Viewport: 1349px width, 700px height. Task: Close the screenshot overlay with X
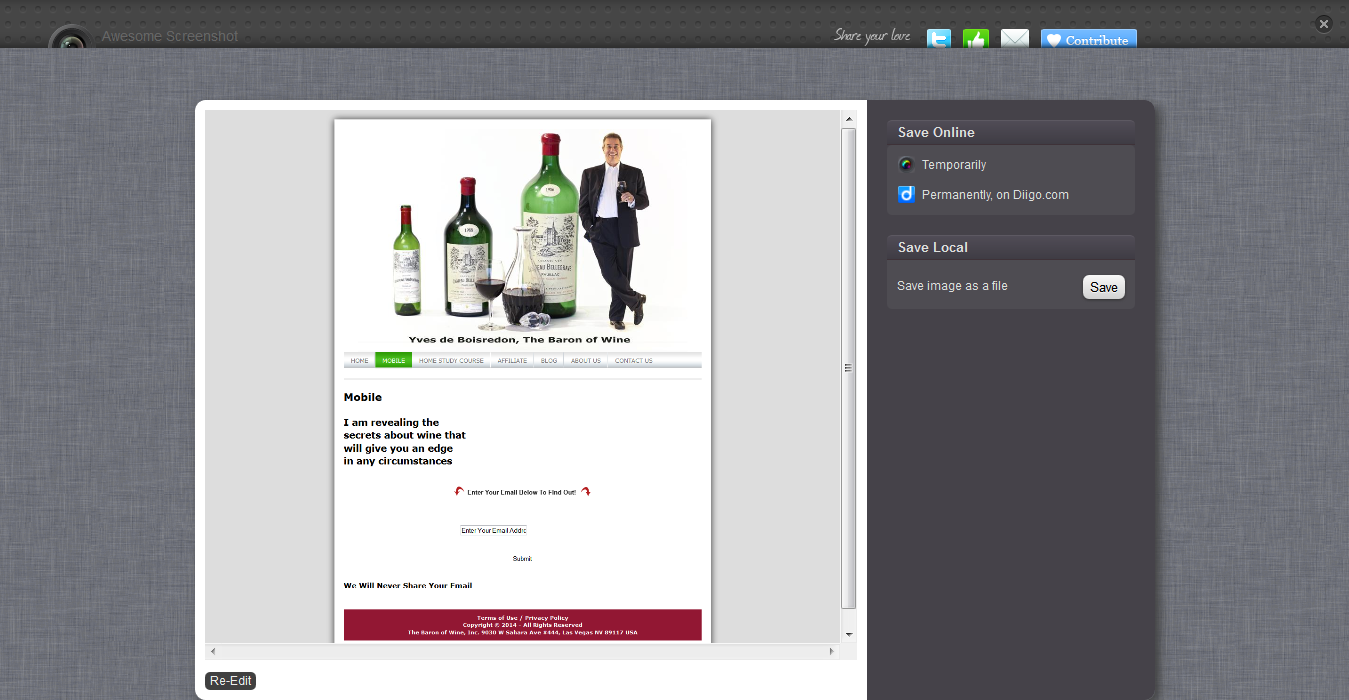coord(1324,24)
